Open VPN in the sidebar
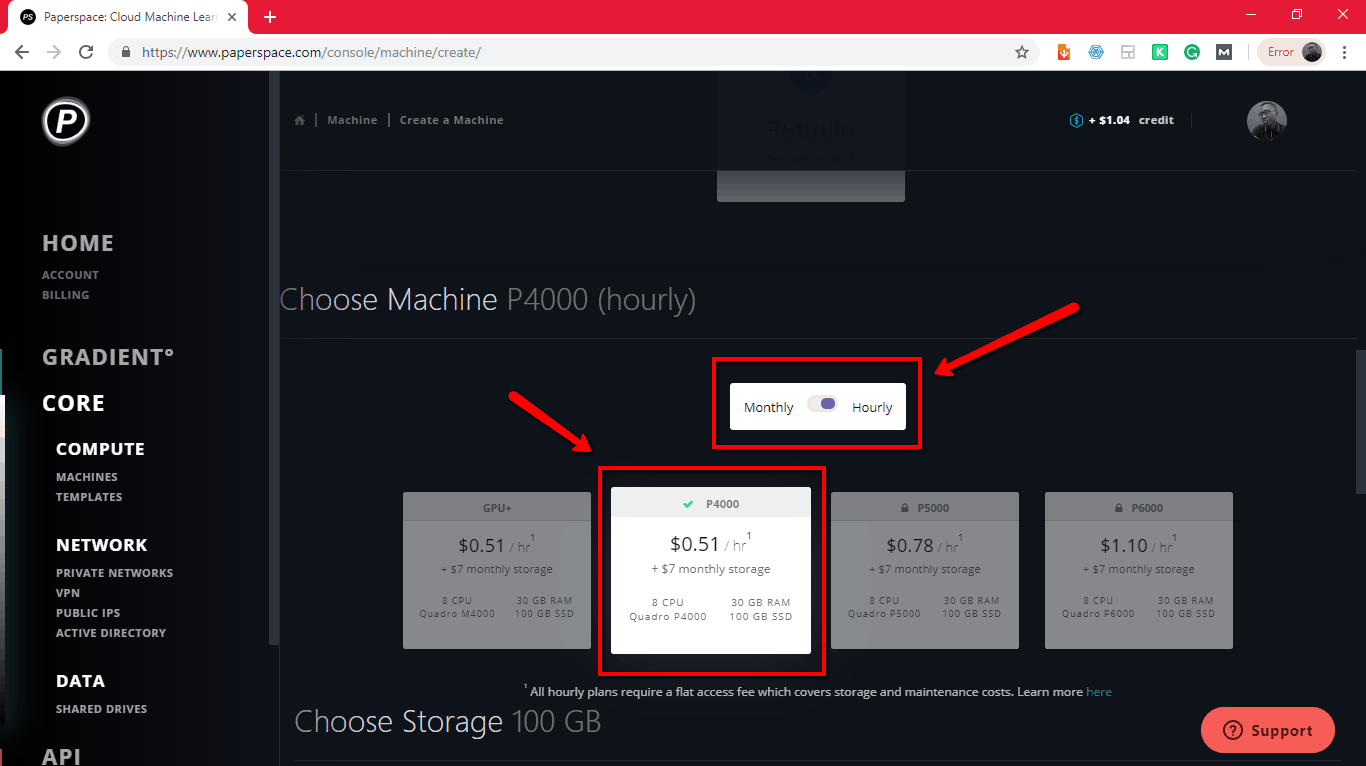Image resolution: width=1366 pixels, height=766 pixels. click(68, 593)
